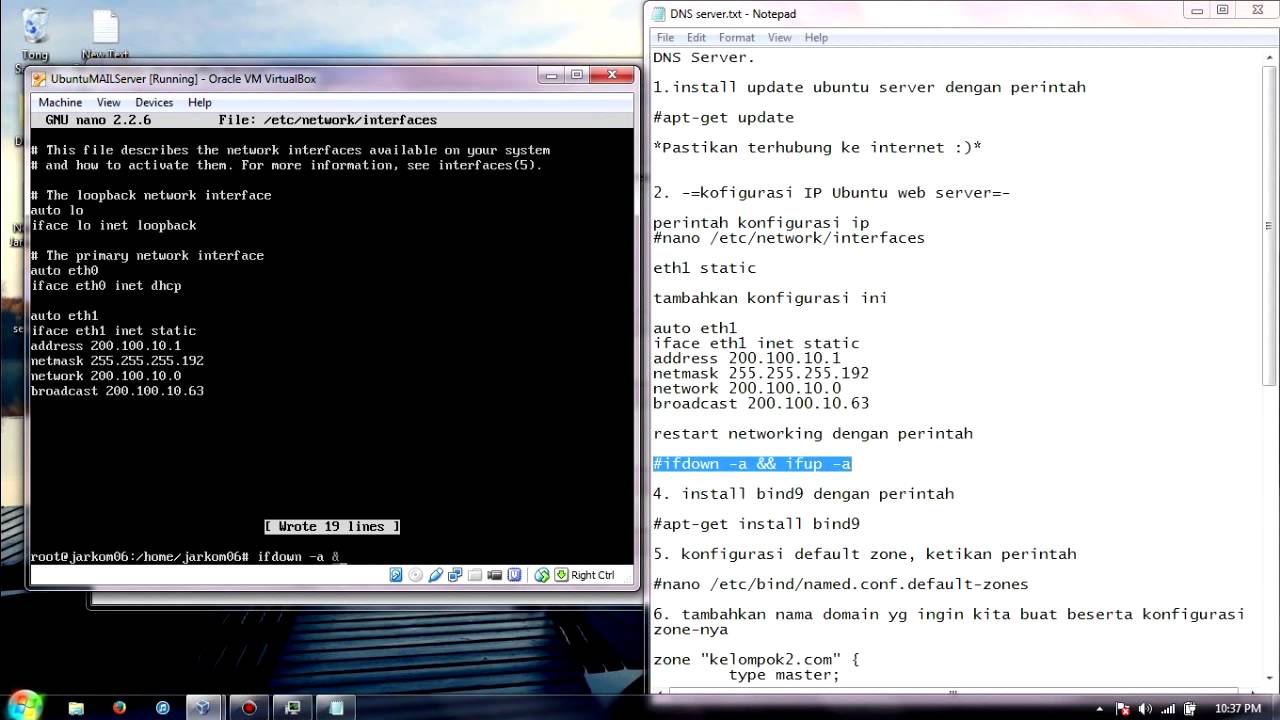Launch iTunes from the taskbar
Viewport: 1280px width, 720px height.
tap(163, 707)
